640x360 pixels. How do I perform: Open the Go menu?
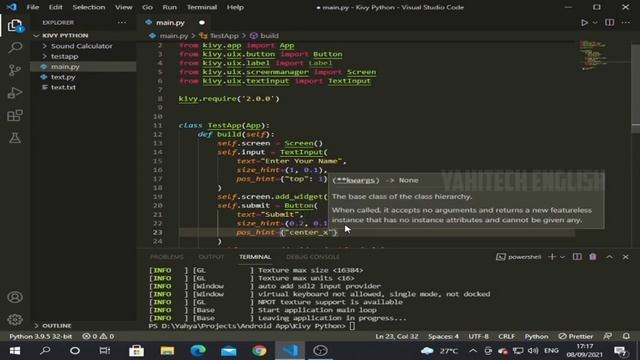[x=147, y=7]
